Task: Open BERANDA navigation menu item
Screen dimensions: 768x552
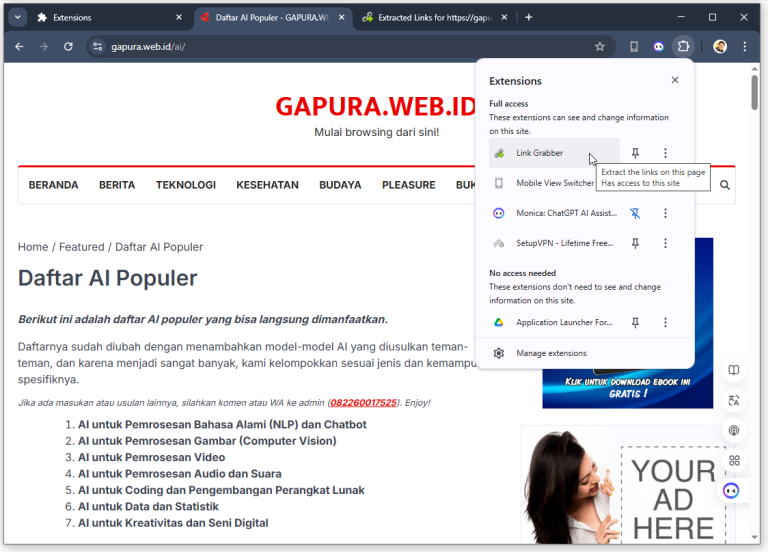Action: [x=53, y=185]
